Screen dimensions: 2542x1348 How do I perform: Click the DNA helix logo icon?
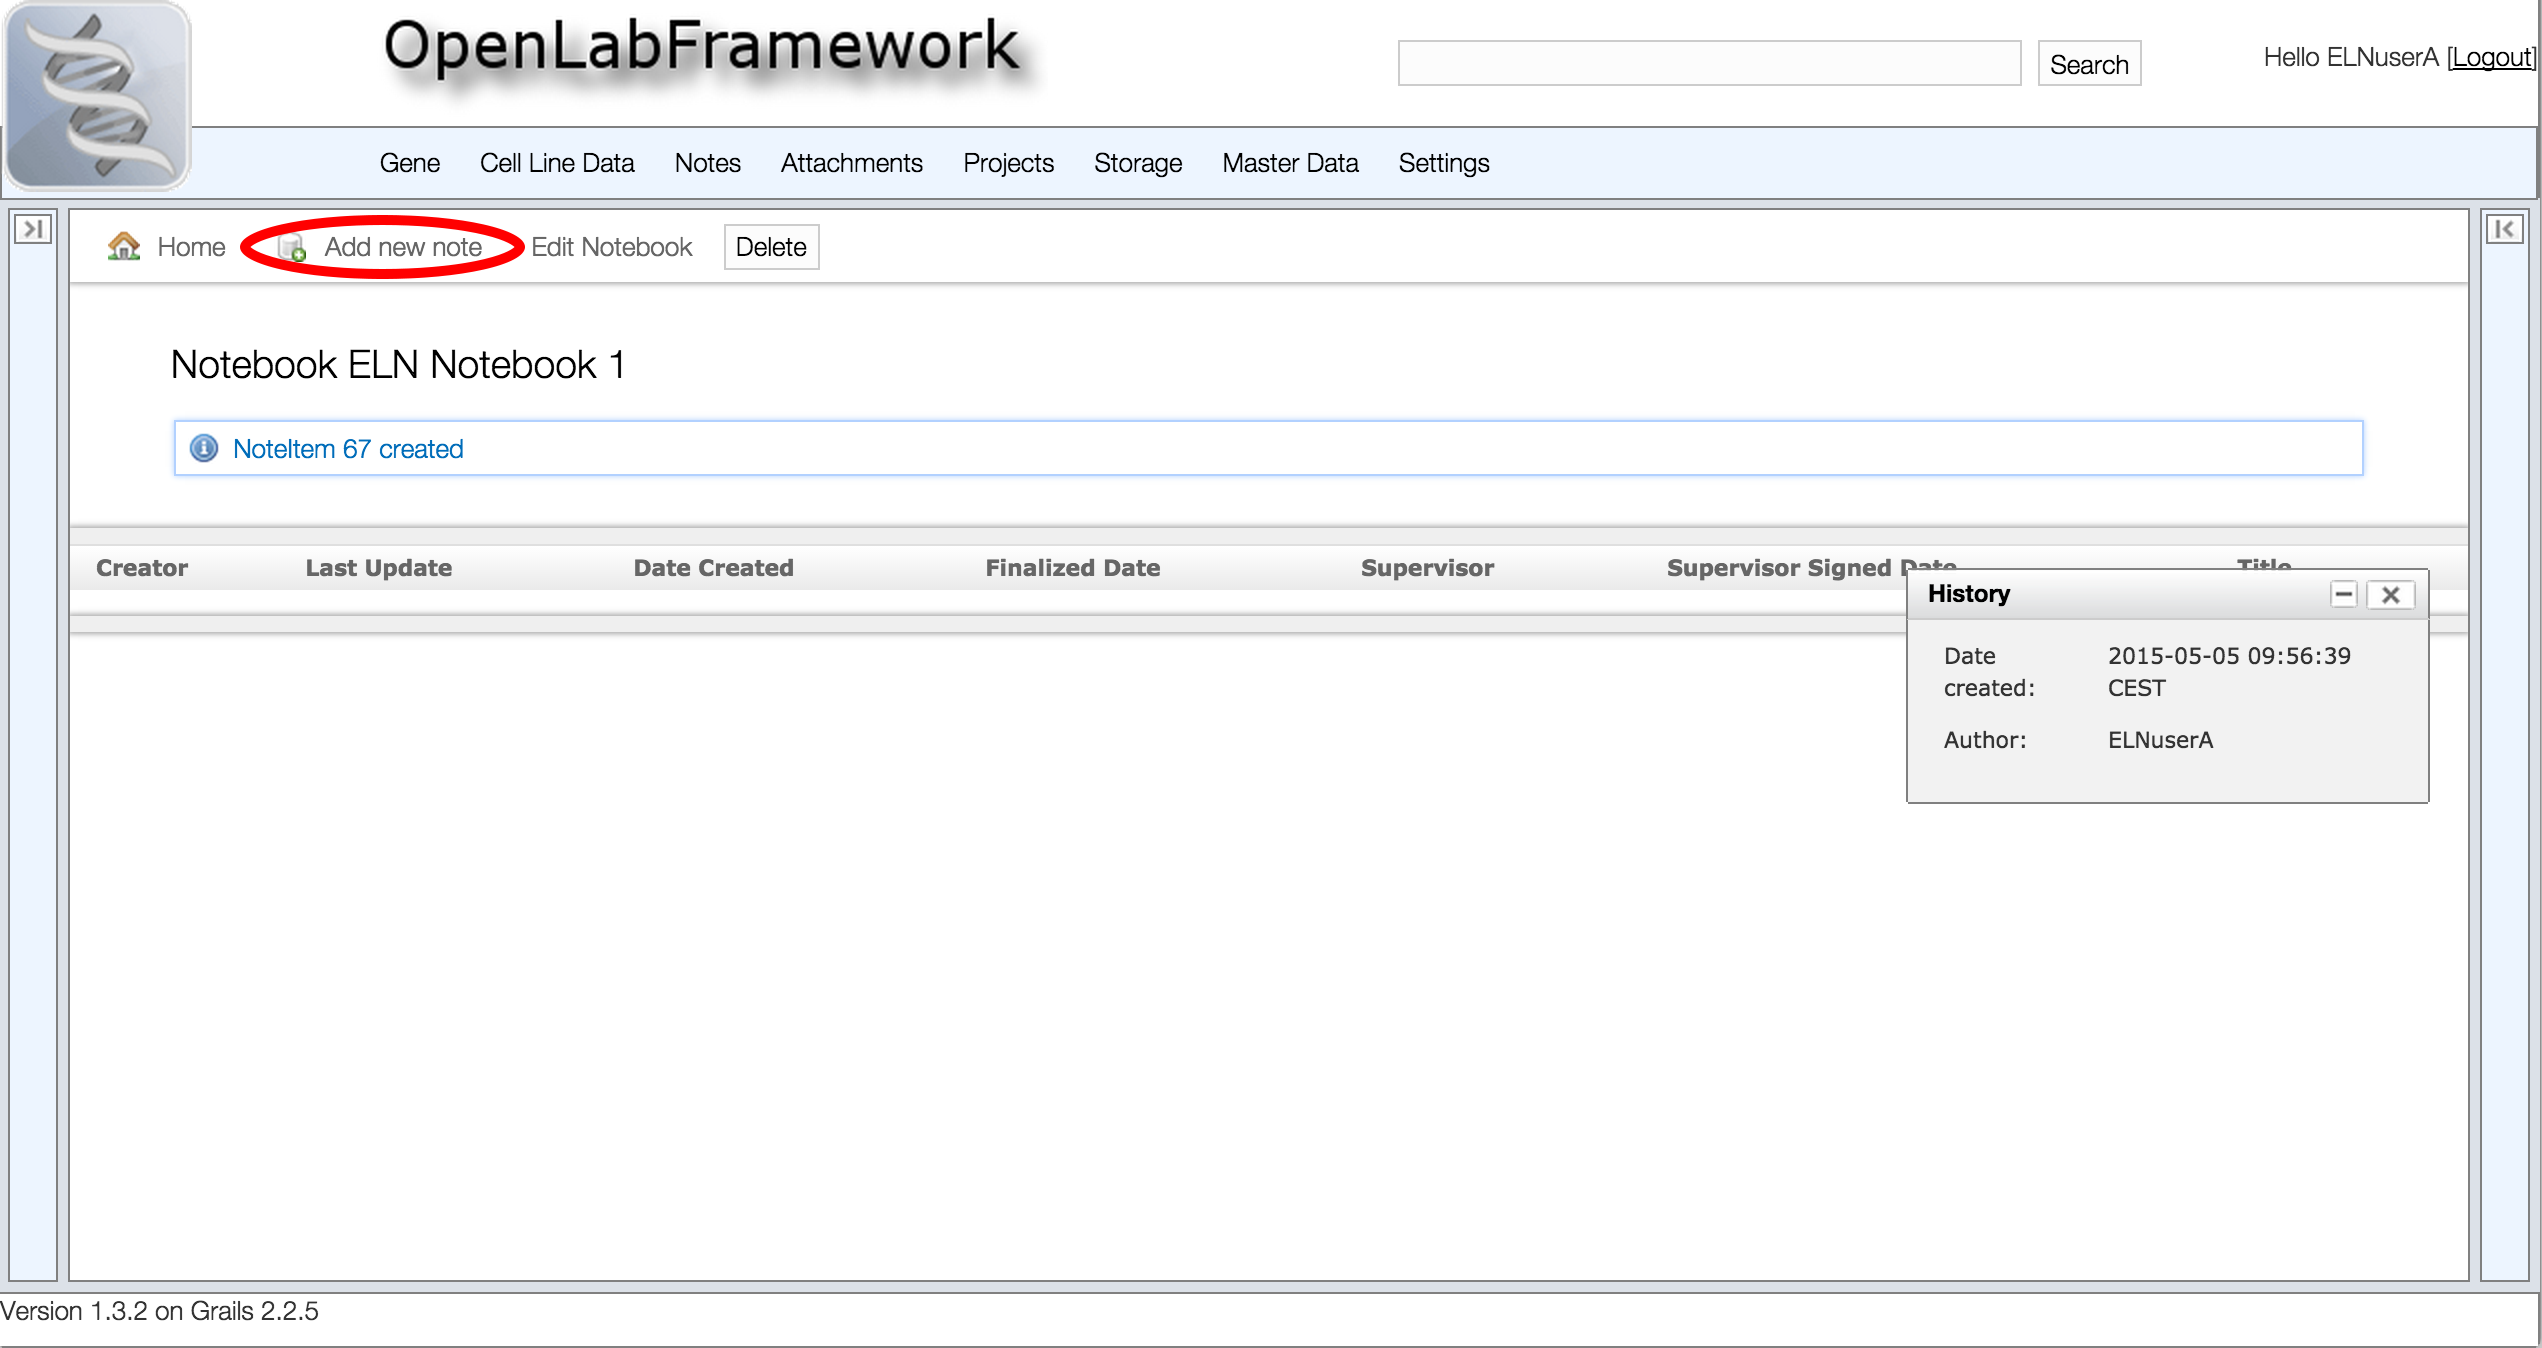click(x=97, y=95)
